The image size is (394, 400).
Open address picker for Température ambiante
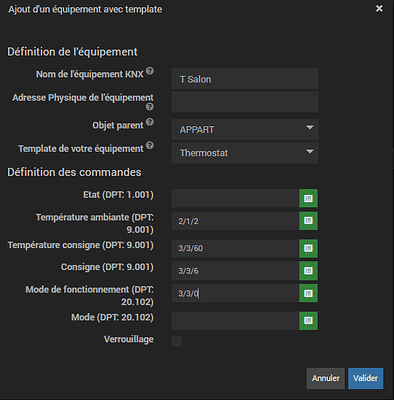pyautogui.click(x=308, y=221)
